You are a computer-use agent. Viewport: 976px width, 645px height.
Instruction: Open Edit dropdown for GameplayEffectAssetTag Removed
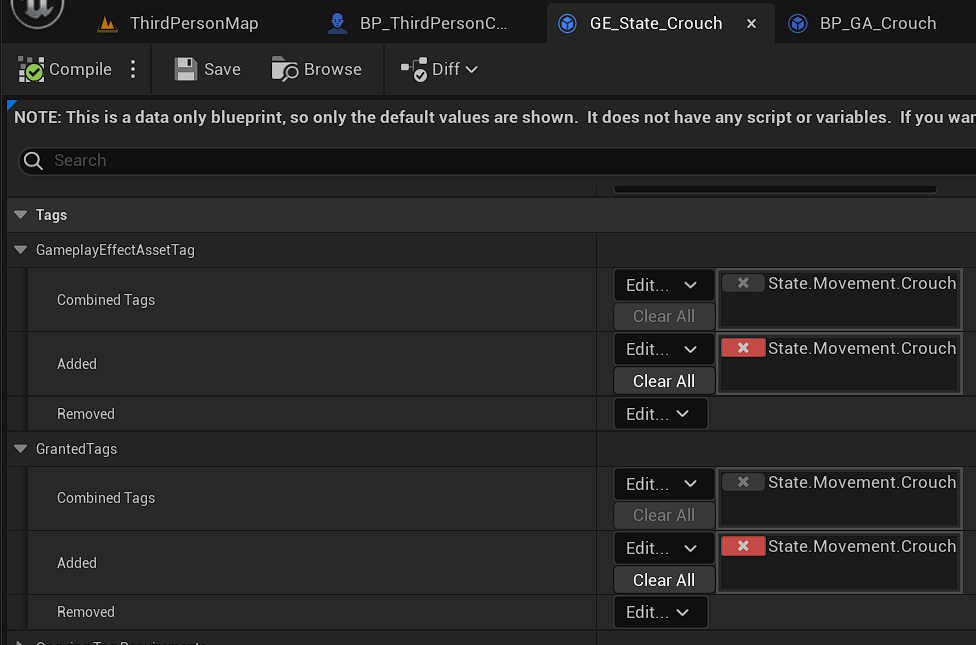[x=660, y=414]
